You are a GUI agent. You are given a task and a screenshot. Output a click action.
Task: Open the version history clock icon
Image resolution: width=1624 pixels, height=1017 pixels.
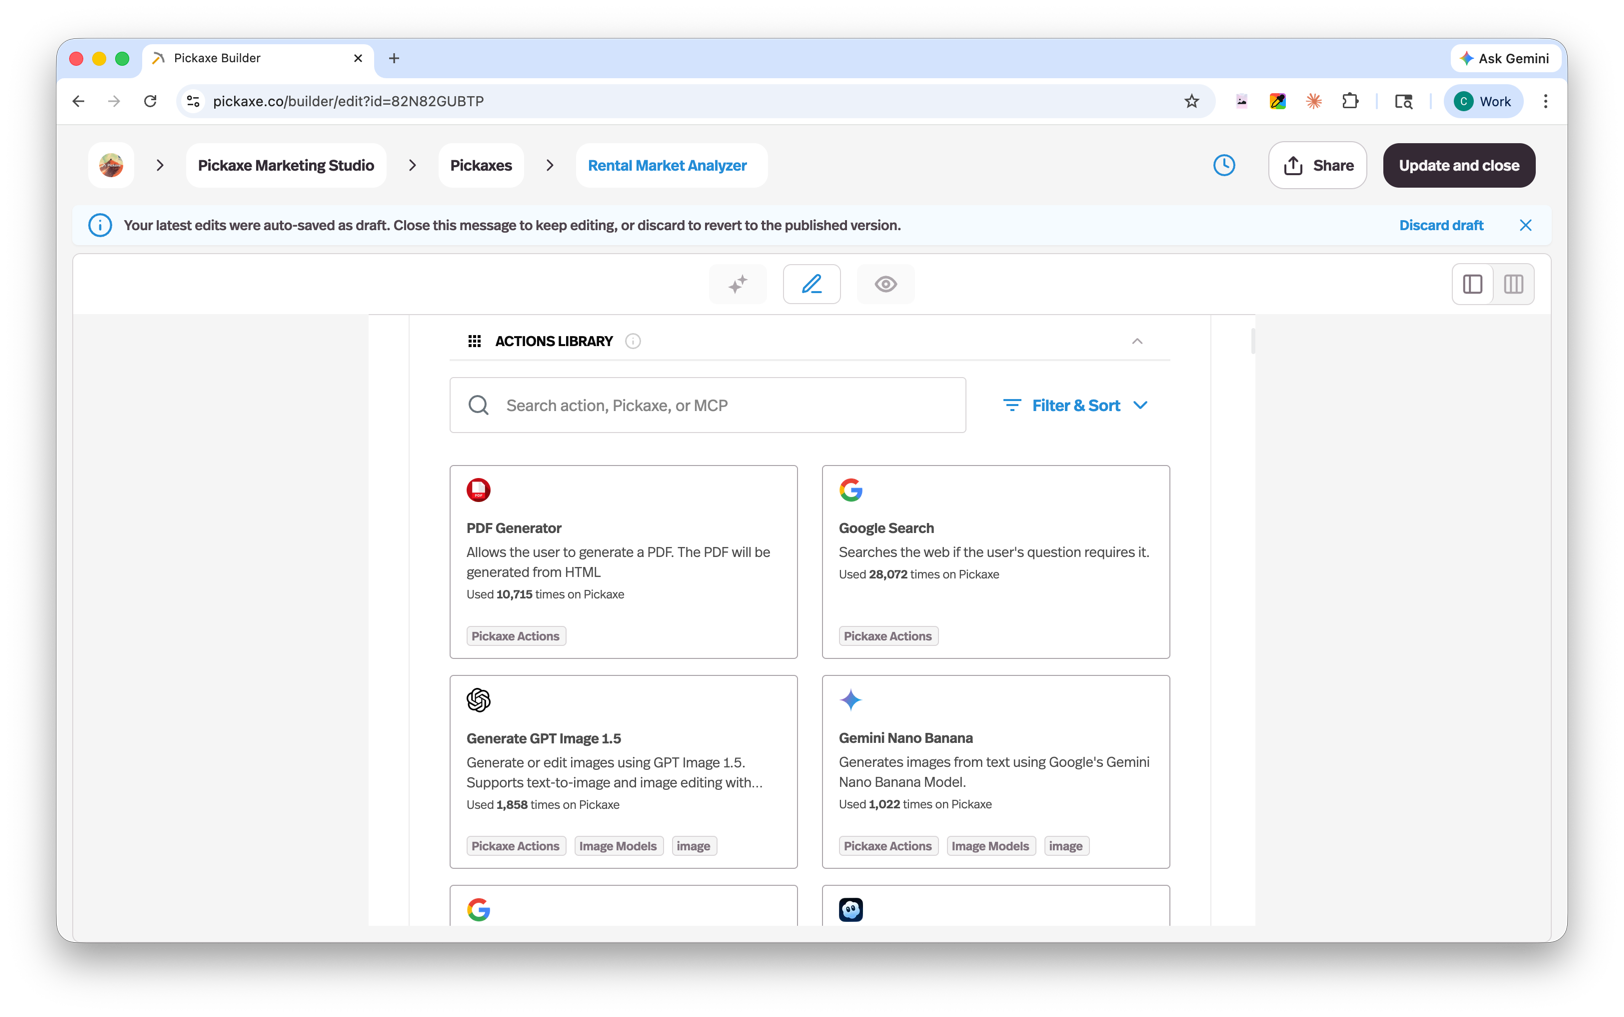pos(1224,165)
